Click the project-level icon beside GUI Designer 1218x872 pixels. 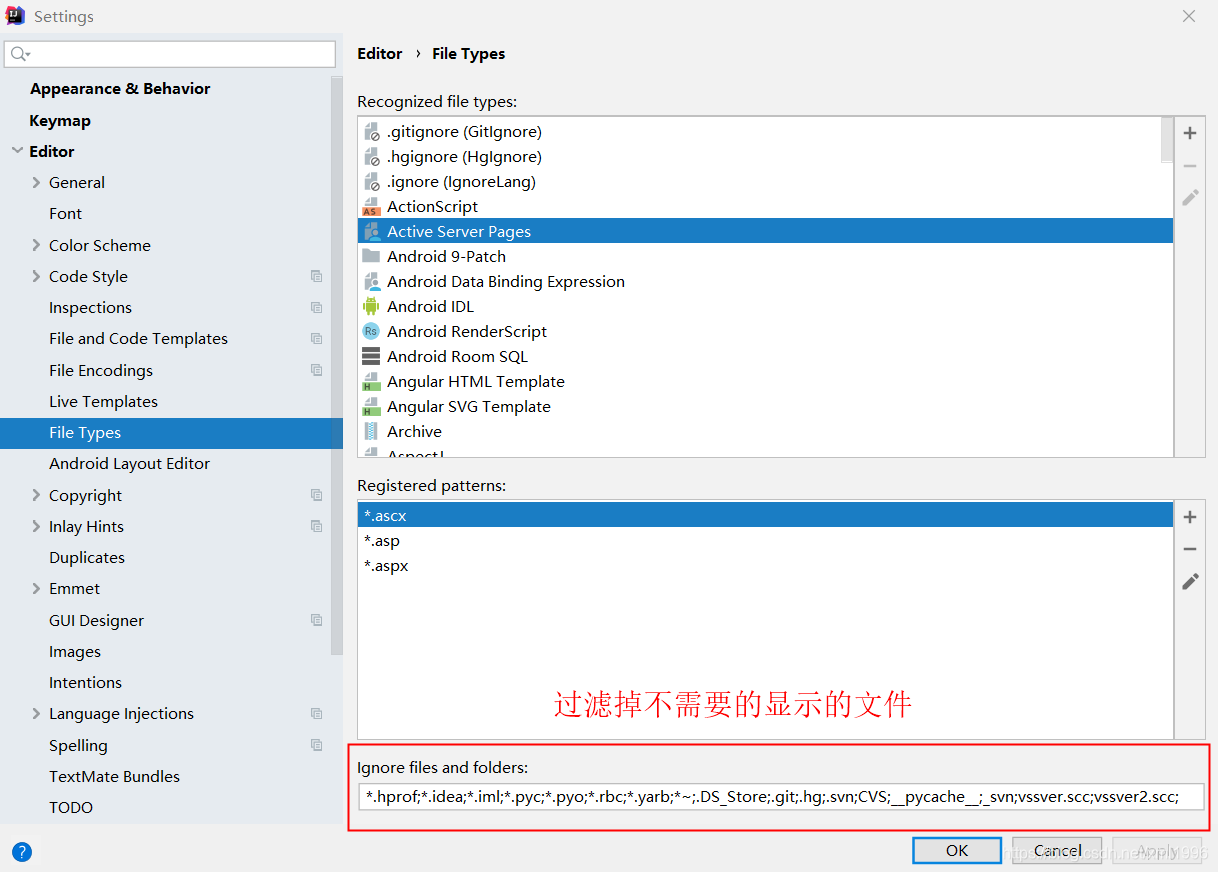pos(316,620)
